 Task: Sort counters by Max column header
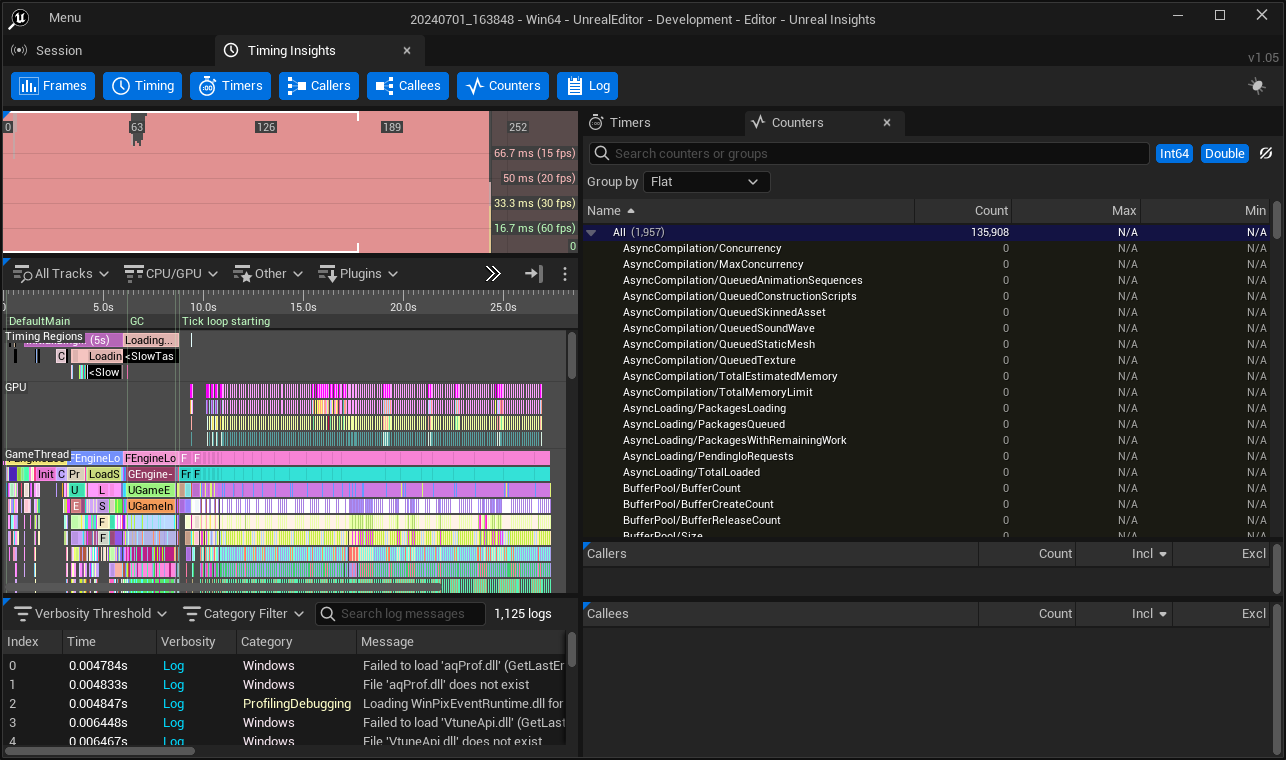1076,210
